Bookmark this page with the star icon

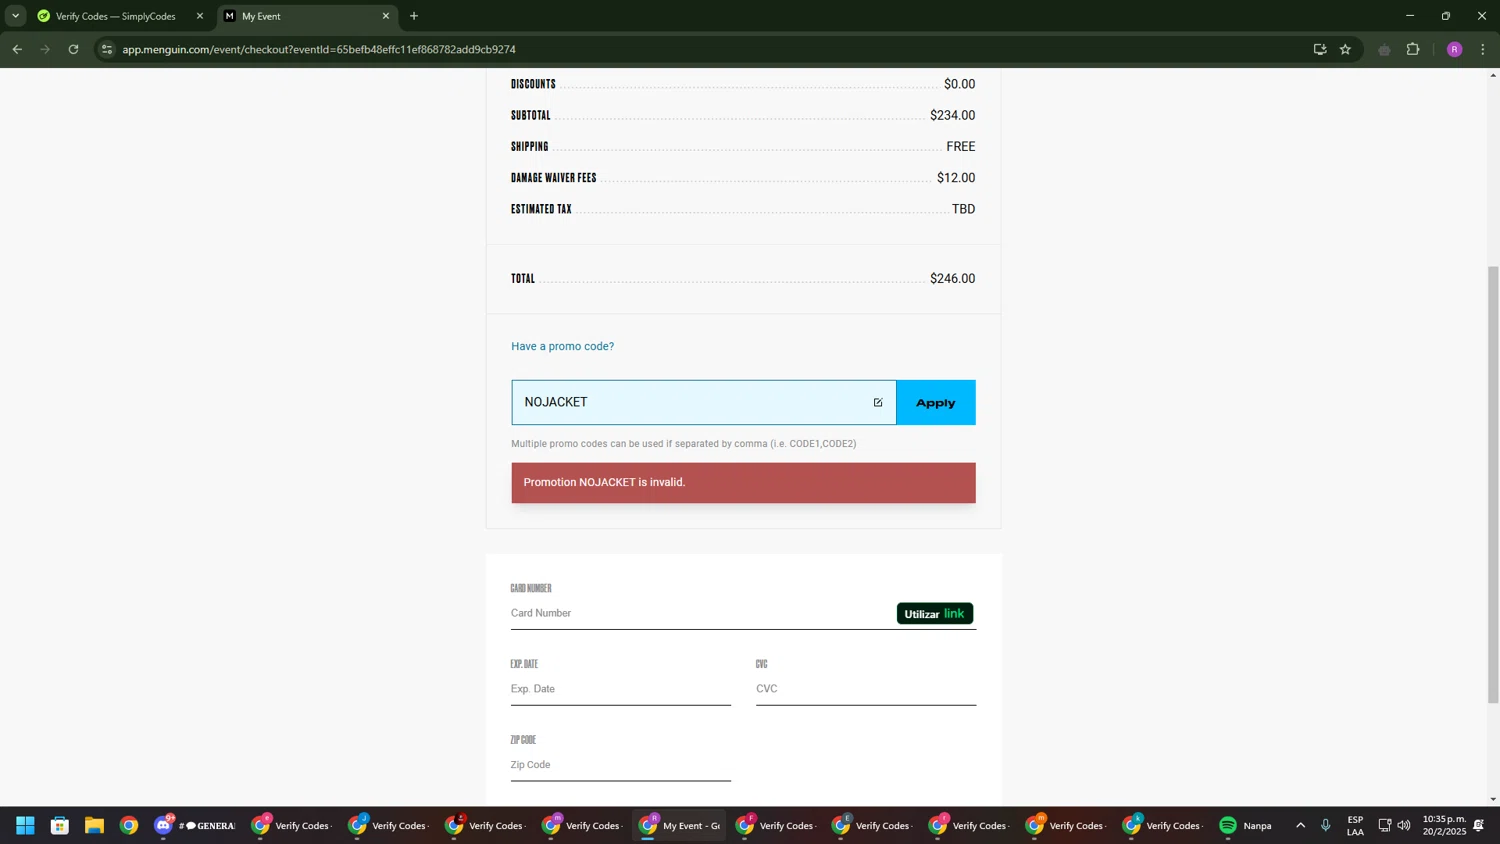pyautogui.click(x=1345, y=49)
